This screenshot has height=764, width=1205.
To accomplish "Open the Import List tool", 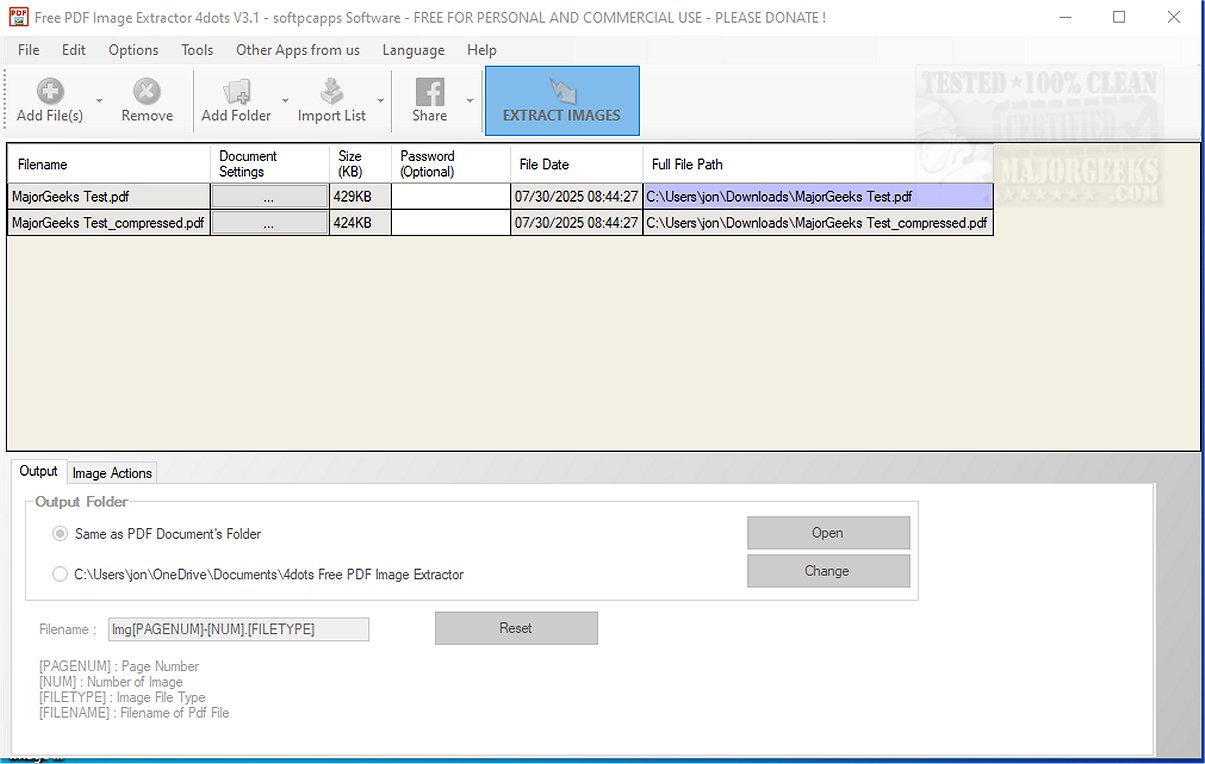I will [330, 90].
